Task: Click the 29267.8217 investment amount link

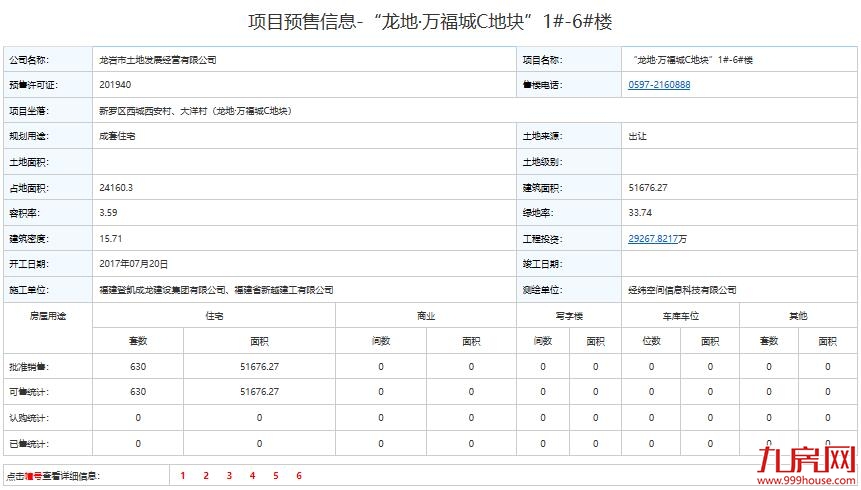Action: [653, 239]
